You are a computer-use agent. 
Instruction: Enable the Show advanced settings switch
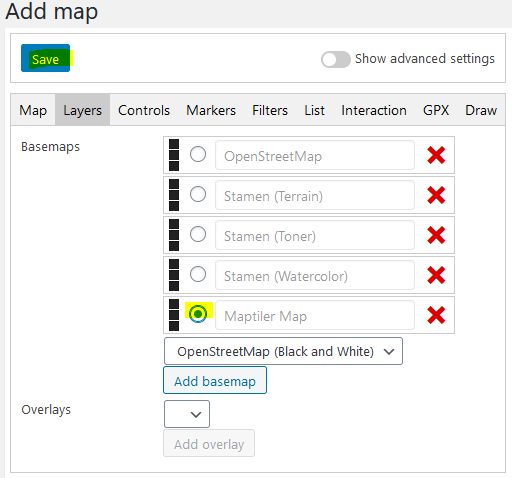click(x=336, y=59)
